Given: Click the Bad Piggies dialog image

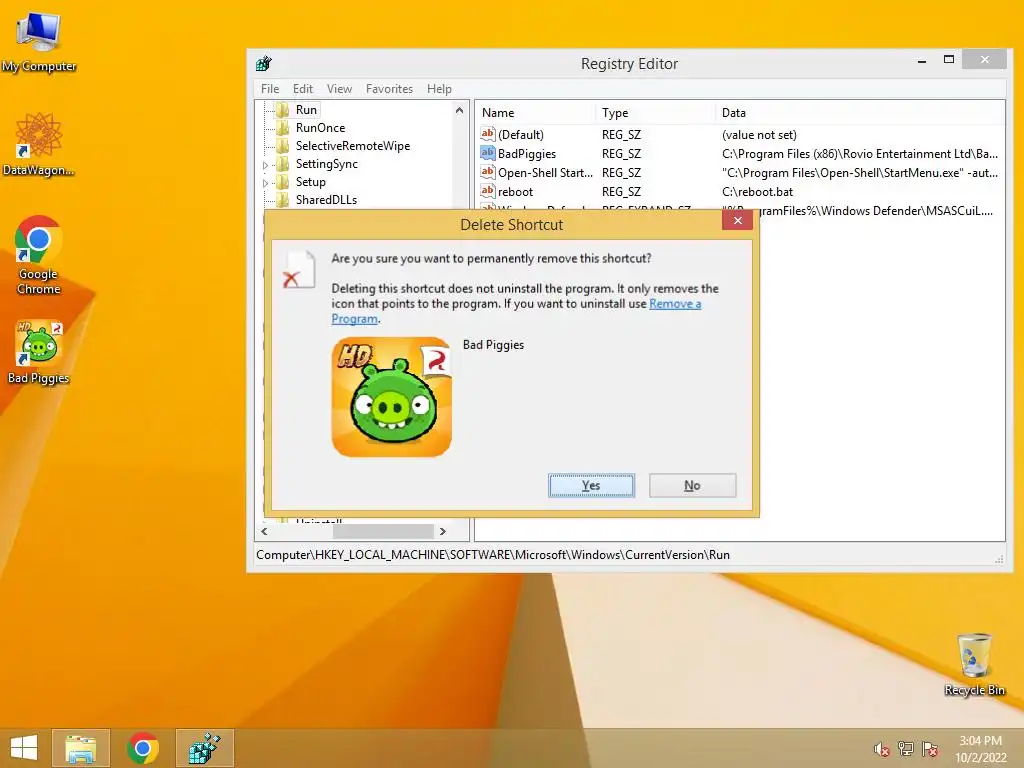Looking at the screenshot, I should 391,397.
